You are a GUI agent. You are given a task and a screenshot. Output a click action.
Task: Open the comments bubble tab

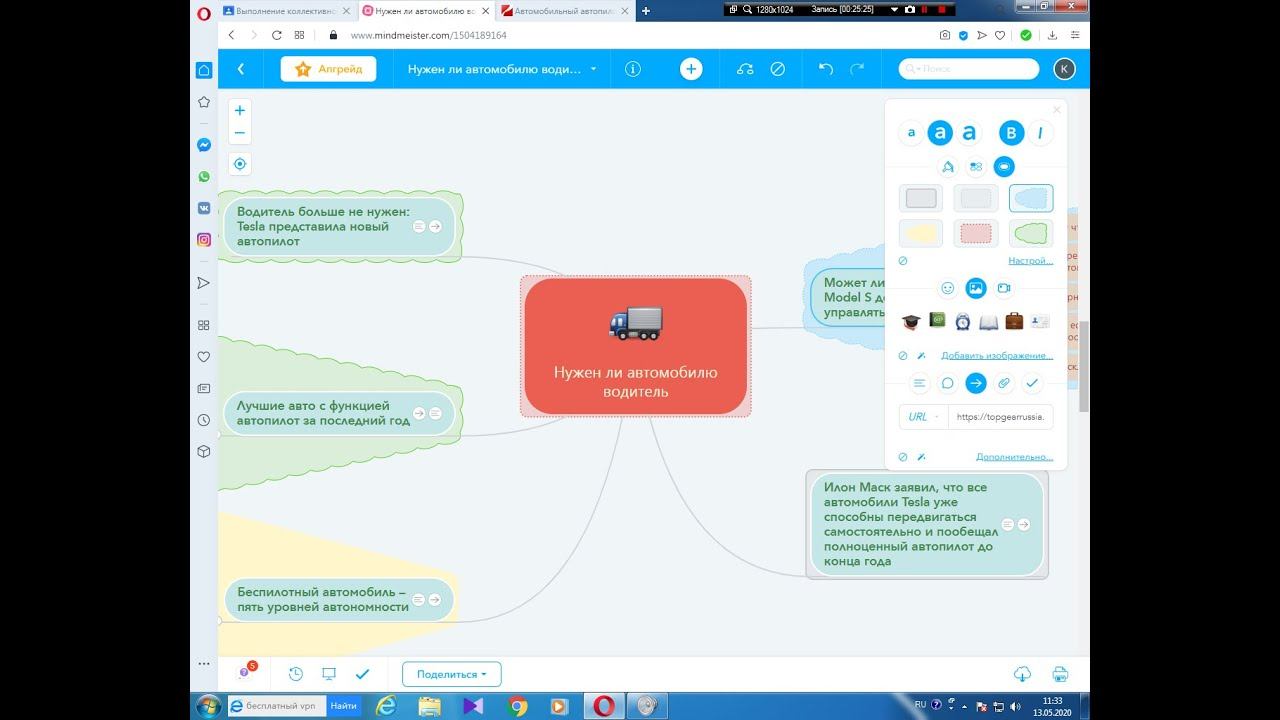pos(948,383)
